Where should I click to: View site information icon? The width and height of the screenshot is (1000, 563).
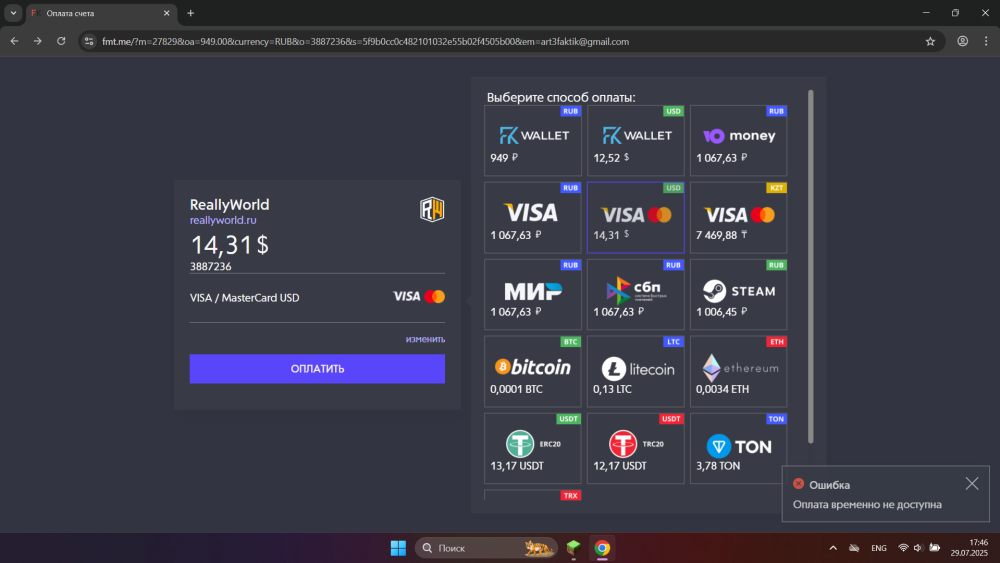[89, 41]
